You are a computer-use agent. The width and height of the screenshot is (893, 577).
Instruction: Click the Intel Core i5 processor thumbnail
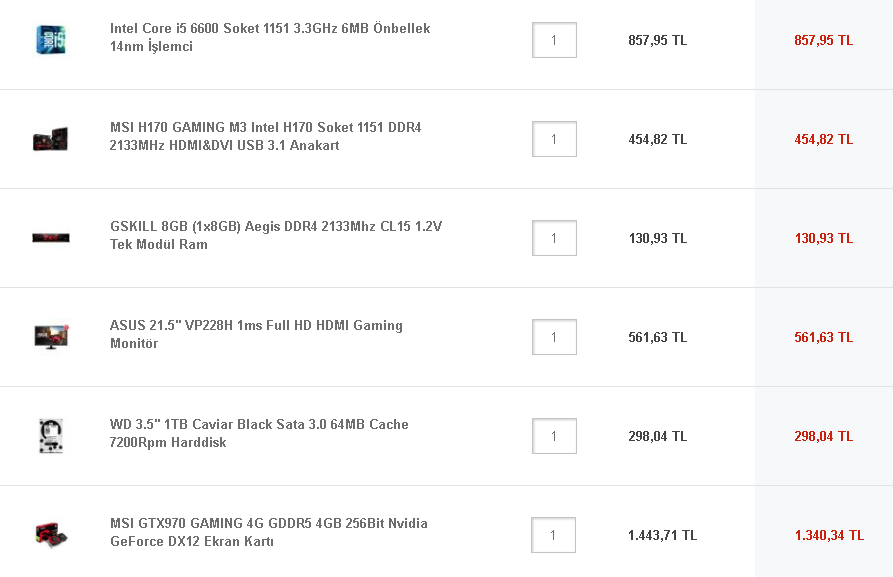point(50,40)
